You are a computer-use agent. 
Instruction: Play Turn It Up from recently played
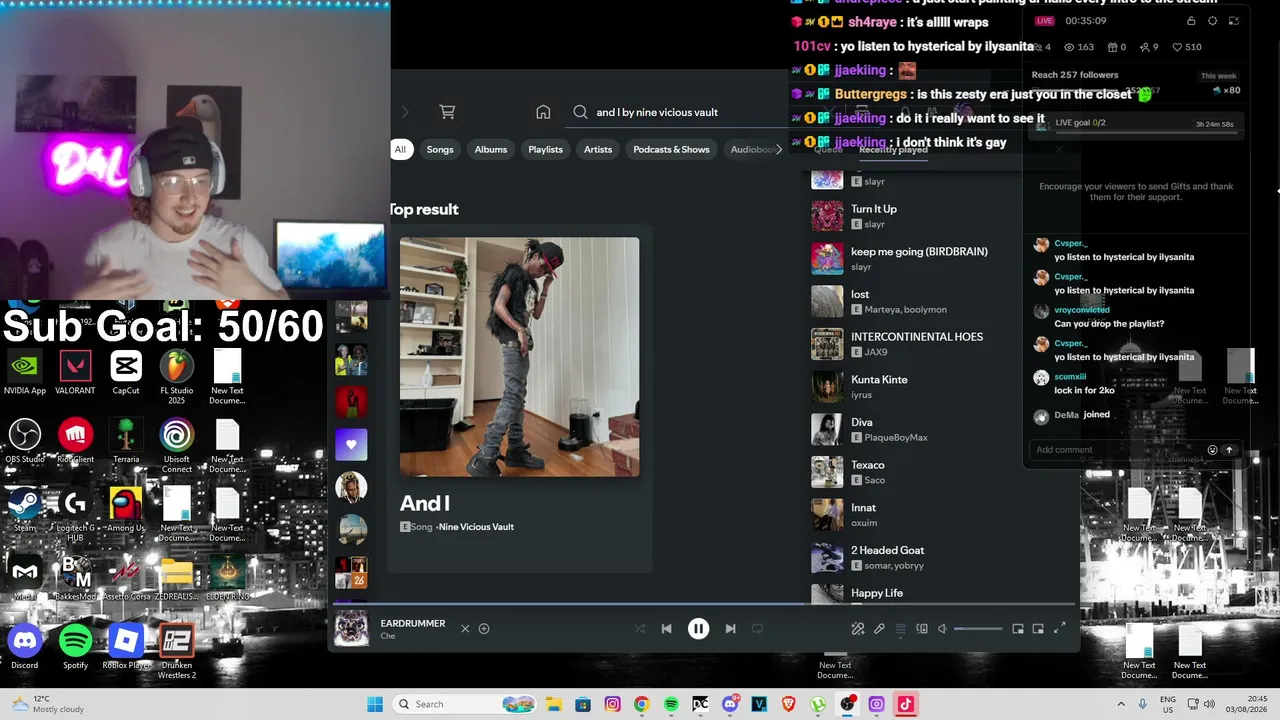(x=873, y=209)
